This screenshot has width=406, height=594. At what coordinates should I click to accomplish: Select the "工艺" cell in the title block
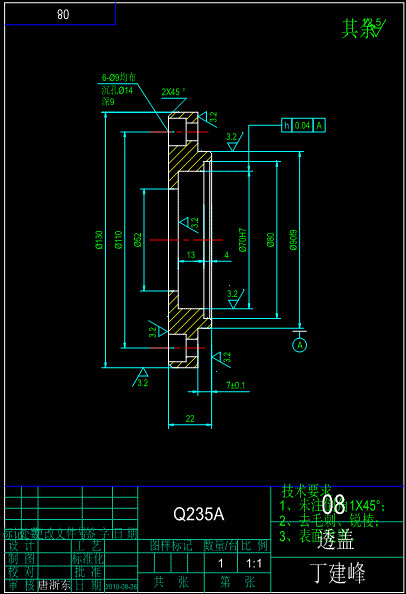point(87,546)
